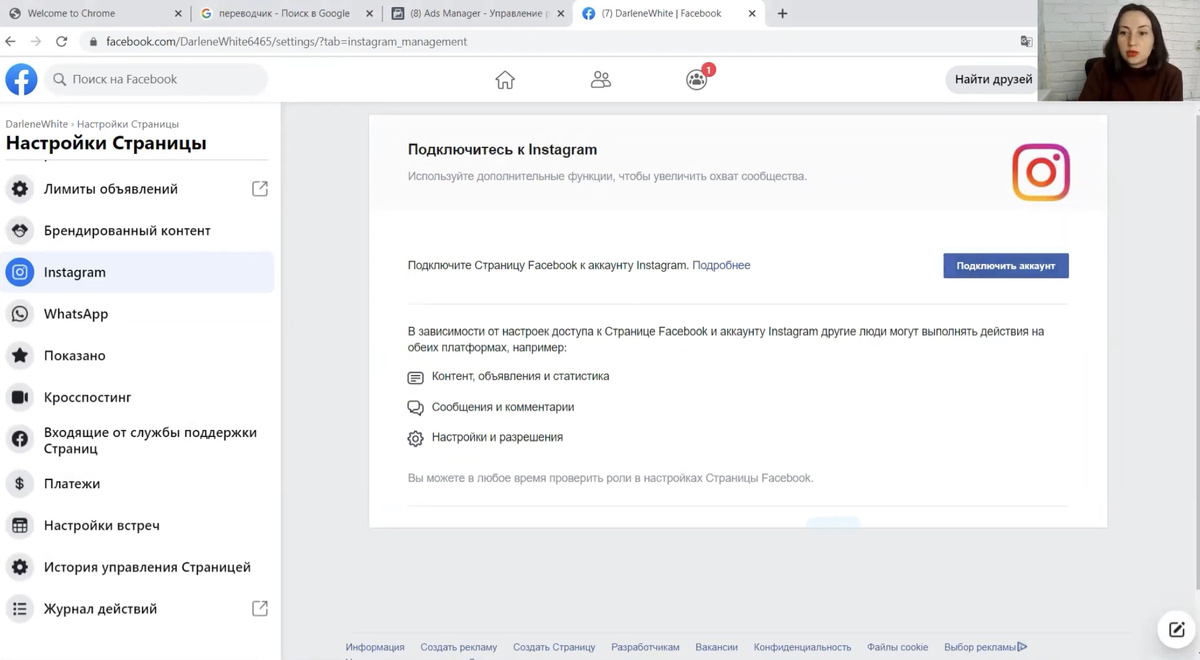Open Брендированный контент settings
1200x660 pixels.
tap(138, 231)
